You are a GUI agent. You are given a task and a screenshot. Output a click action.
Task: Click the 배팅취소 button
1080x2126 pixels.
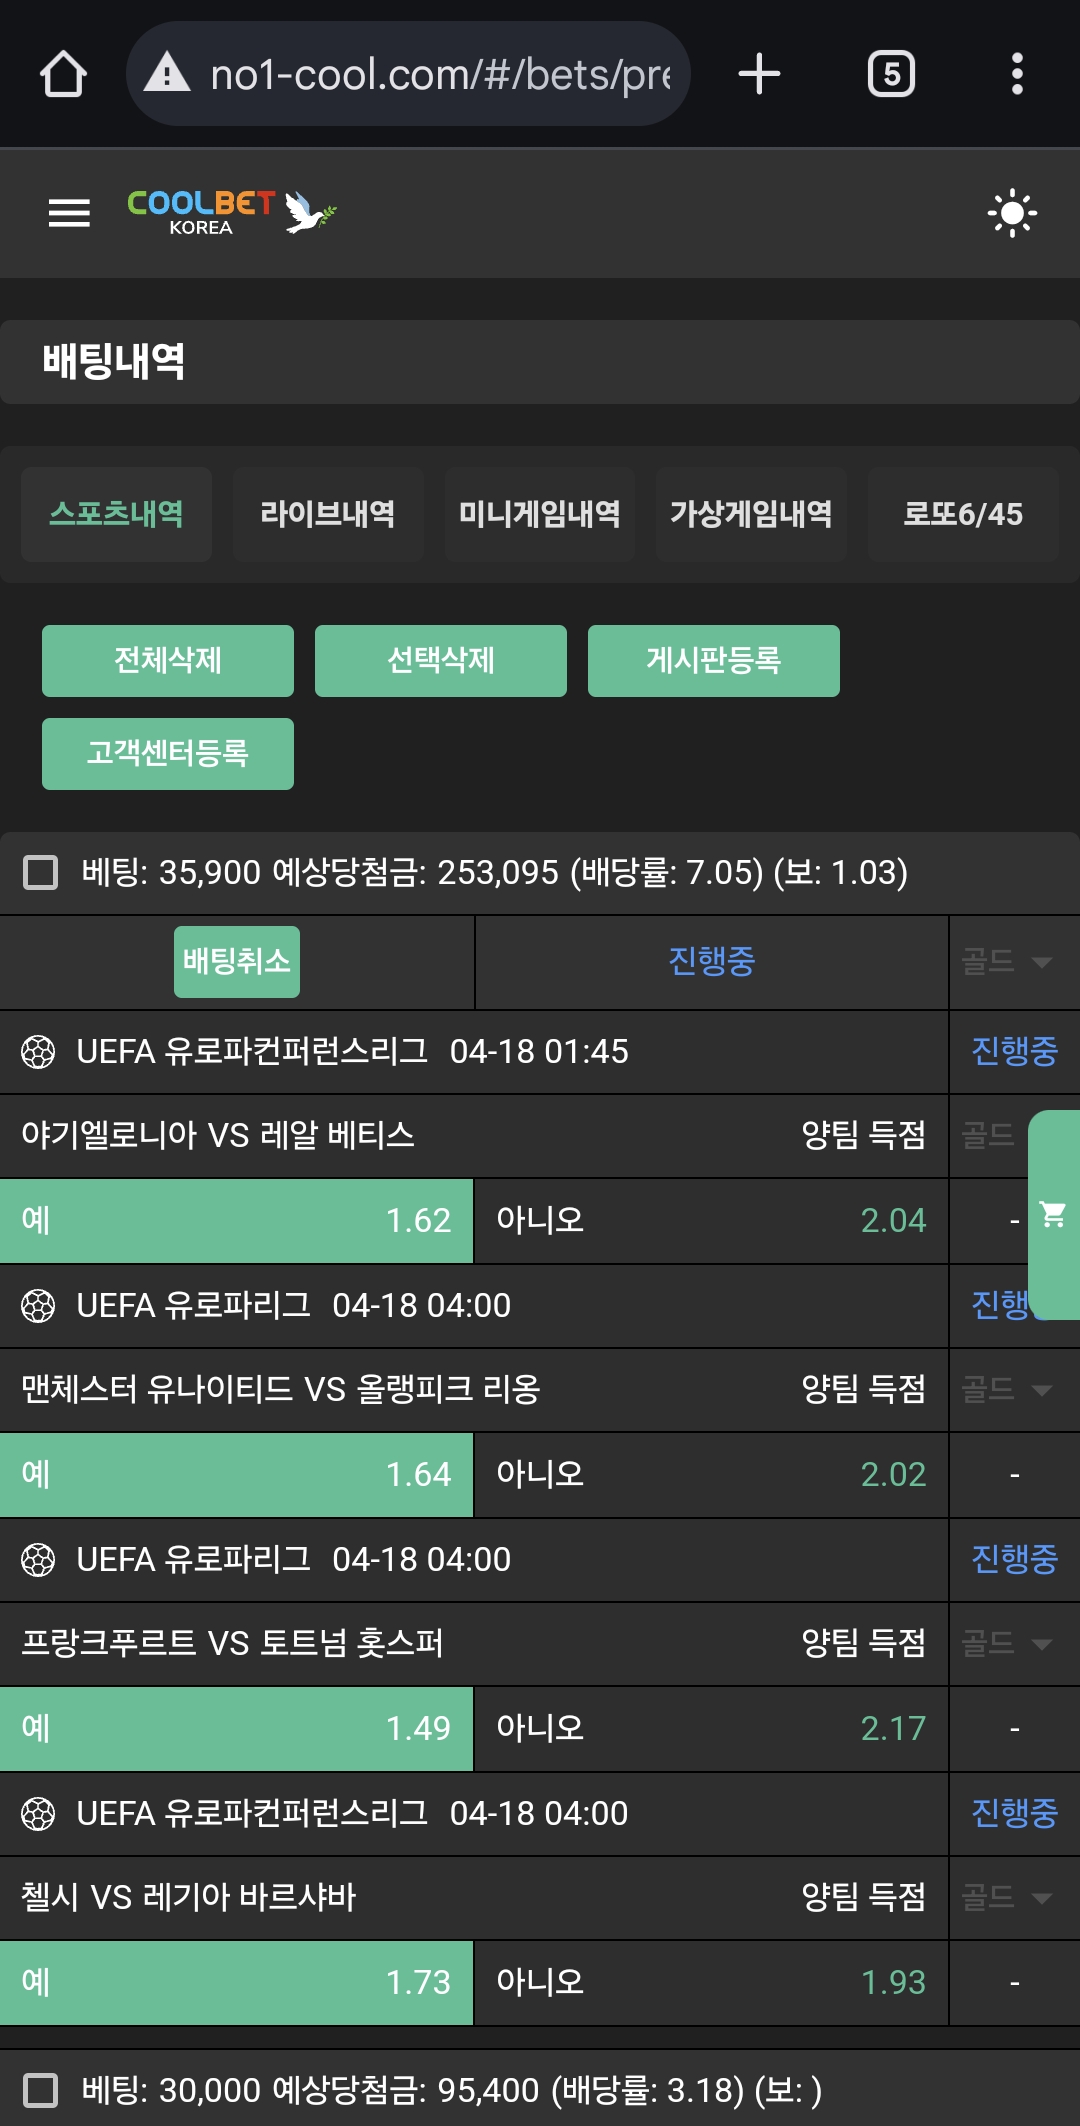click(237, 962)
